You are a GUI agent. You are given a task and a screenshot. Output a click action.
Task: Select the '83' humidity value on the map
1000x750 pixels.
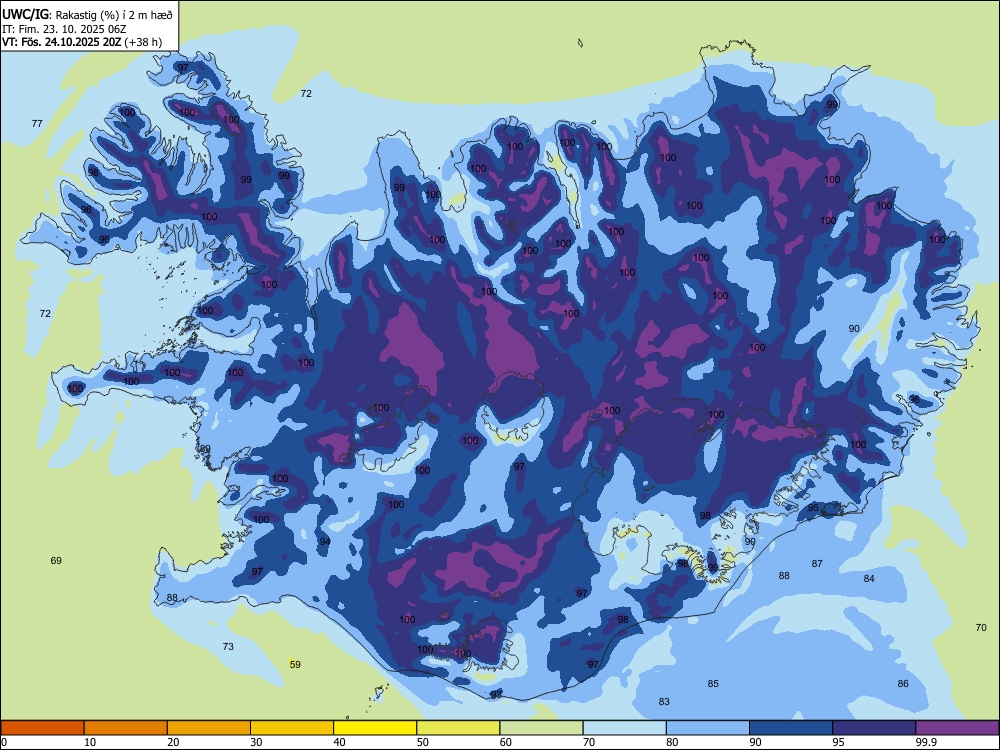pos(664,702)
